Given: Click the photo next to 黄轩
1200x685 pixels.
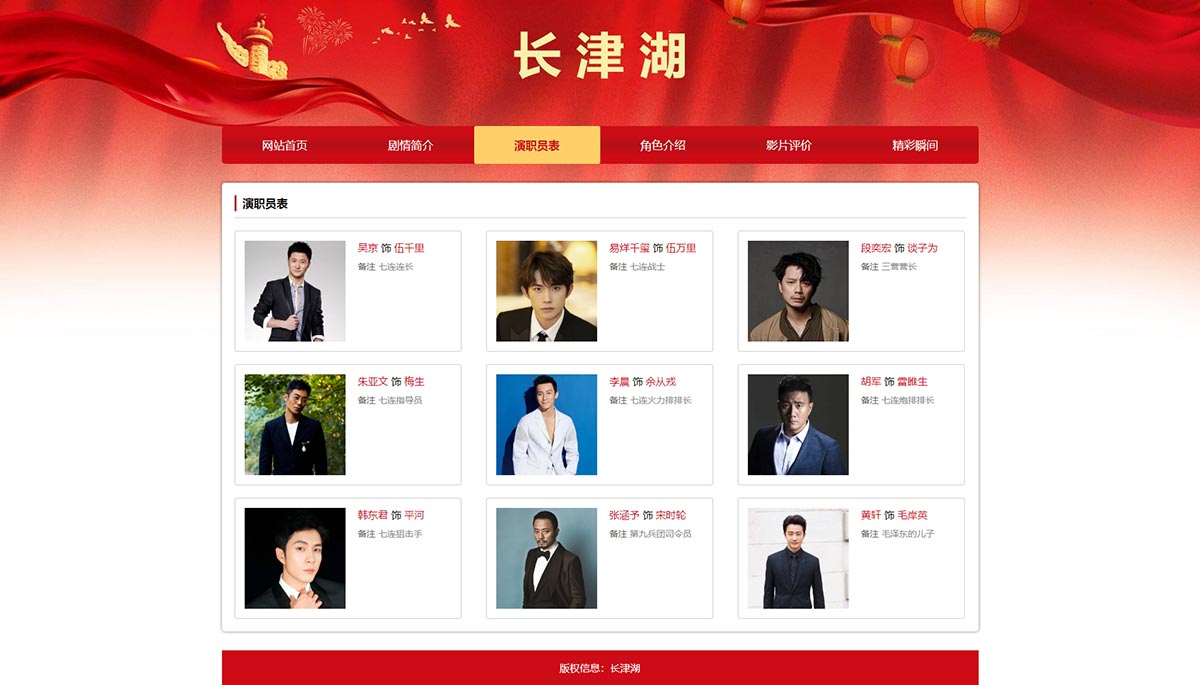Looking at the screenshot, I should 798,558.
